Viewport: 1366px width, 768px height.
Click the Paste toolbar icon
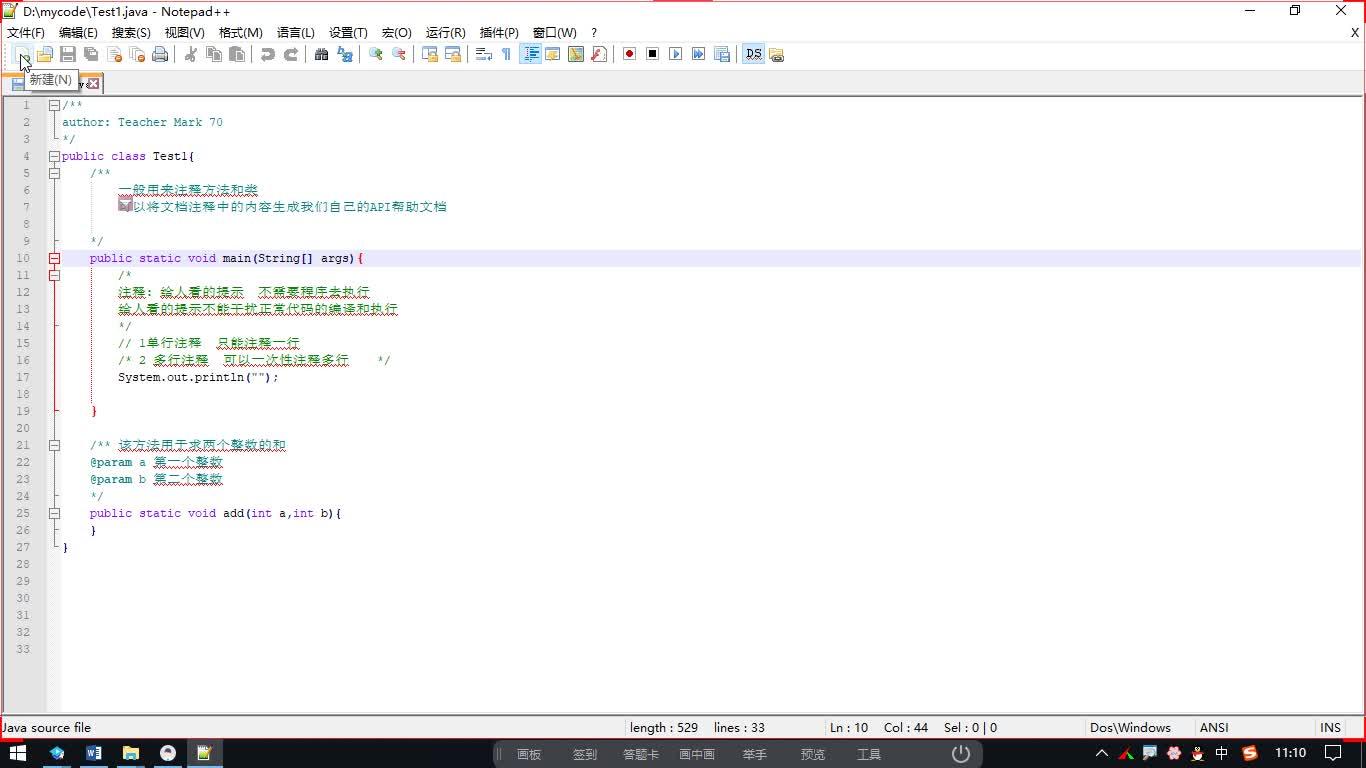pos(237,54)
